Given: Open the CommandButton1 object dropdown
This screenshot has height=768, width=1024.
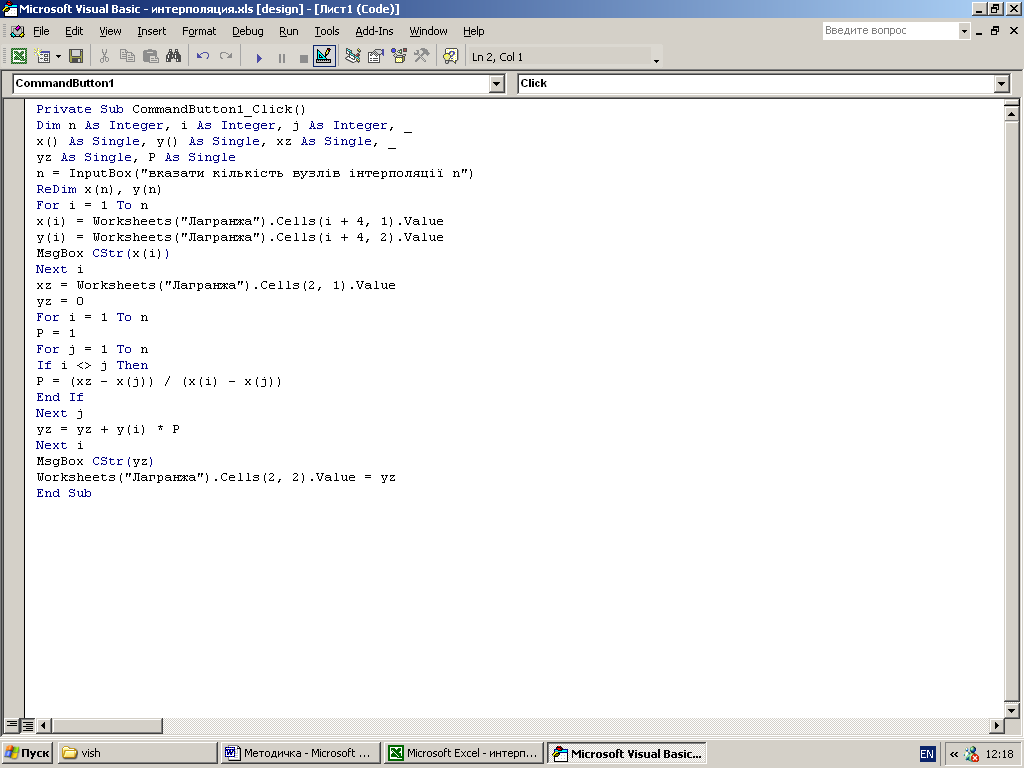Looking at the screenshot, I should click(x=496, y=84).
